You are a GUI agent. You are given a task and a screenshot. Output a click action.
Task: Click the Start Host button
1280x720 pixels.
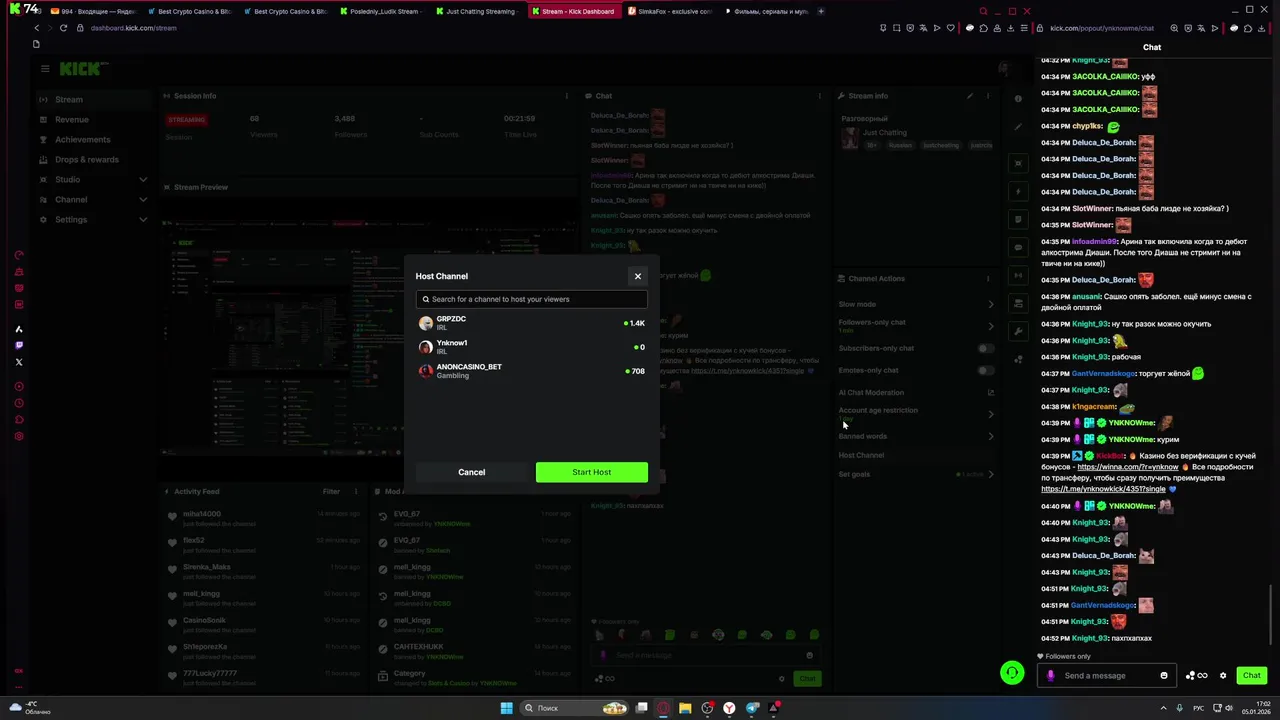point(592,472)
